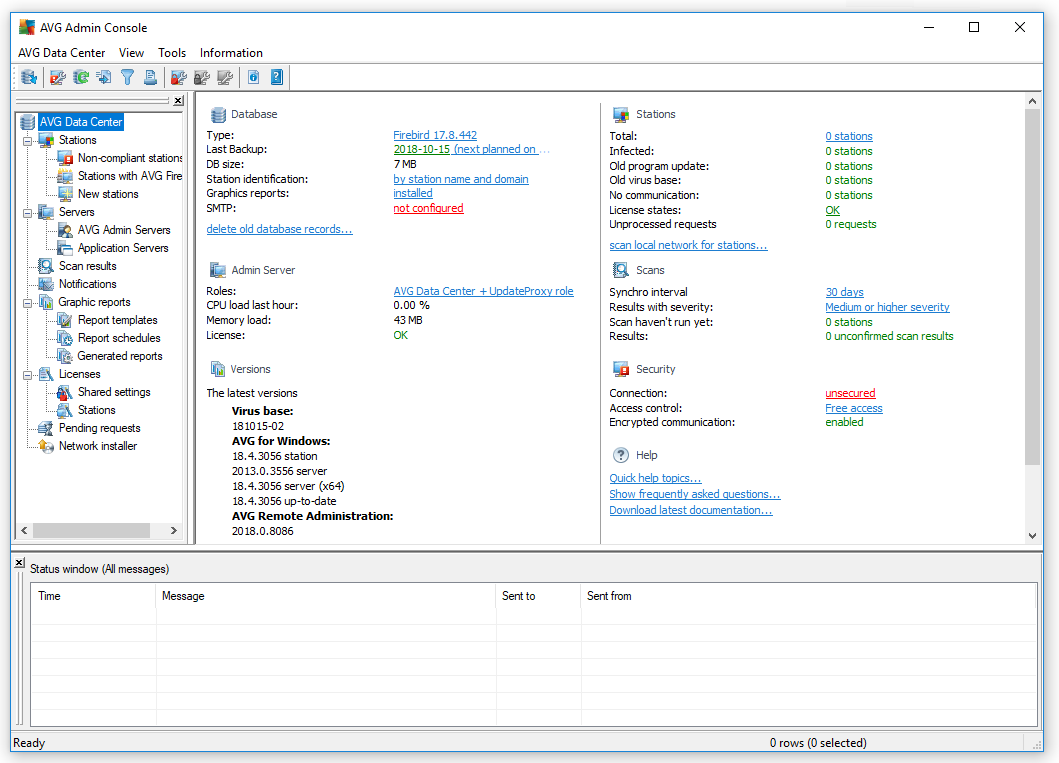1059x763 pixels.
Task: Click the export page-with-arrow toolbar icon
Action: 104,78
